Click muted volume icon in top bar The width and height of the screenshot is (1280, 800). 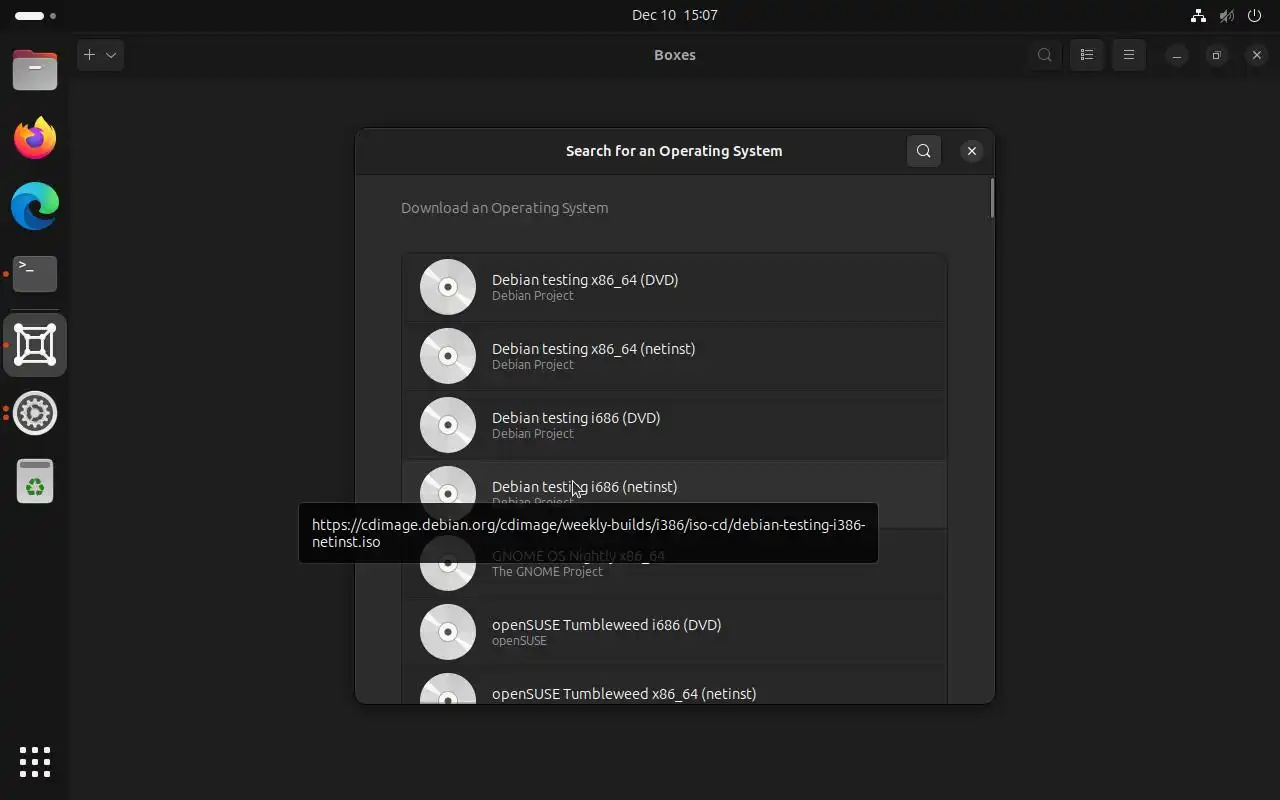[1227, 15]
